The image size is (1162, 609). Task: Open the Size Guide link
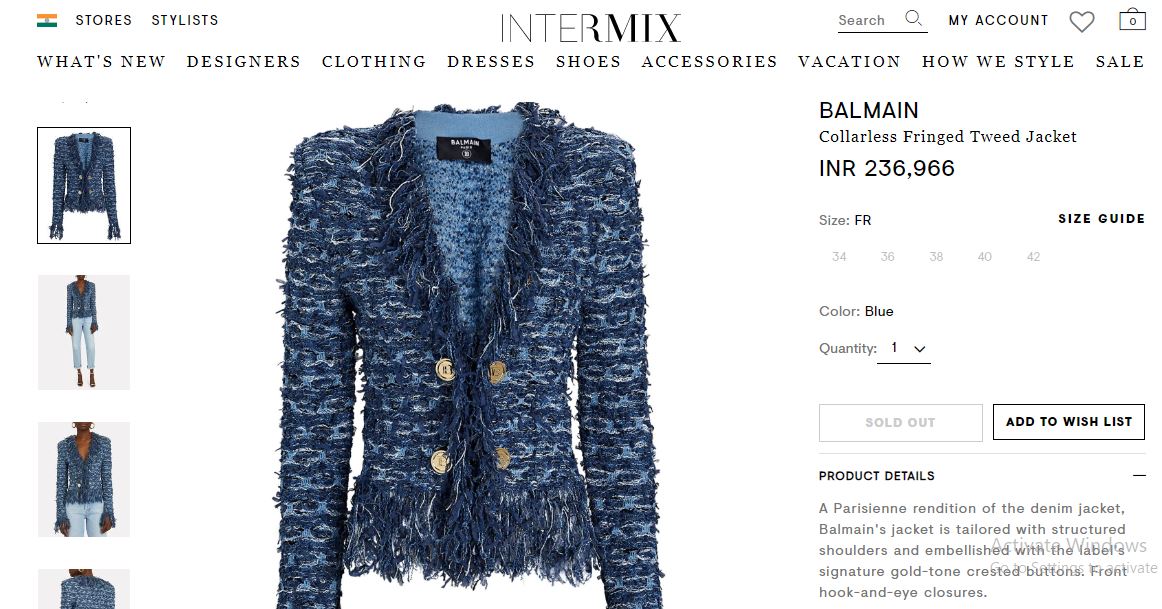click(x=1101, y=219)
